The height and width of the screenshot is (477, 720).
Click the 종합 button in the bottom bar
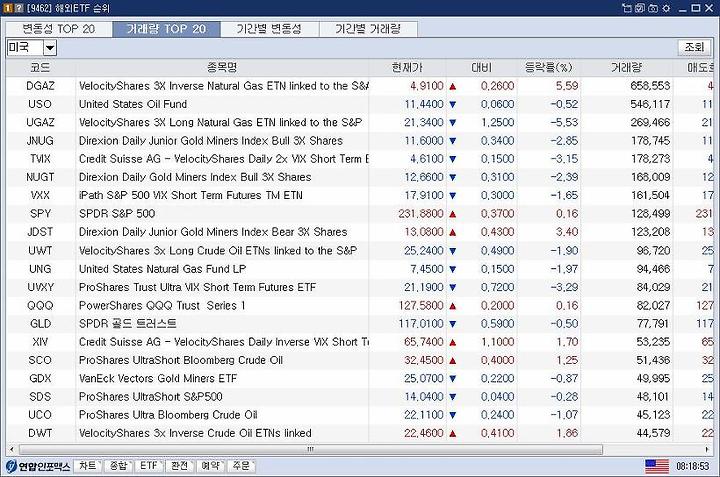[118, 466]
